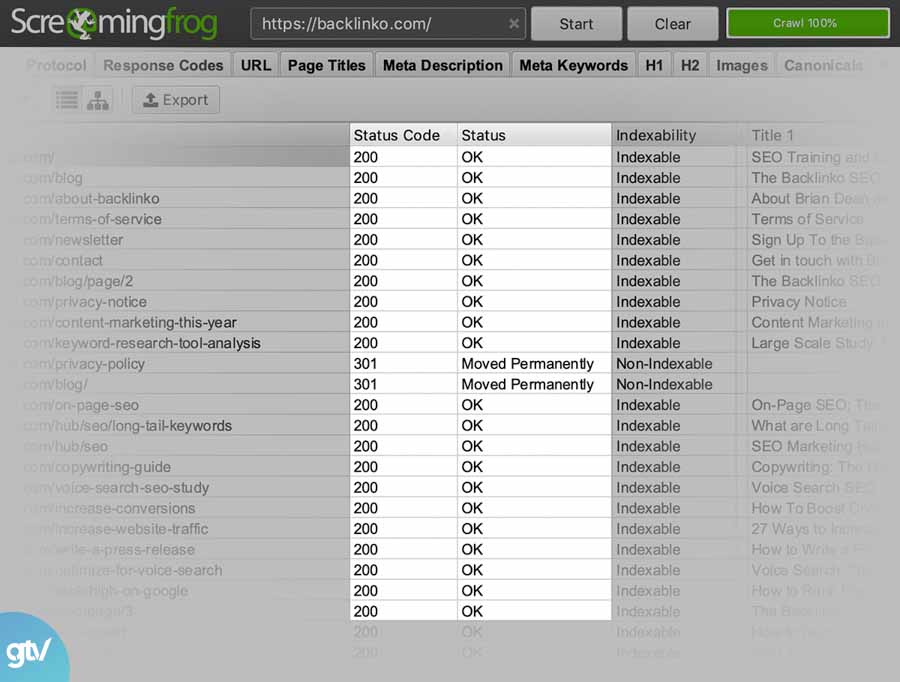Image resolution: width=900 pixels, height=682 pixels.
Task: Click the Clear button
Action: [x=672, y=23]
